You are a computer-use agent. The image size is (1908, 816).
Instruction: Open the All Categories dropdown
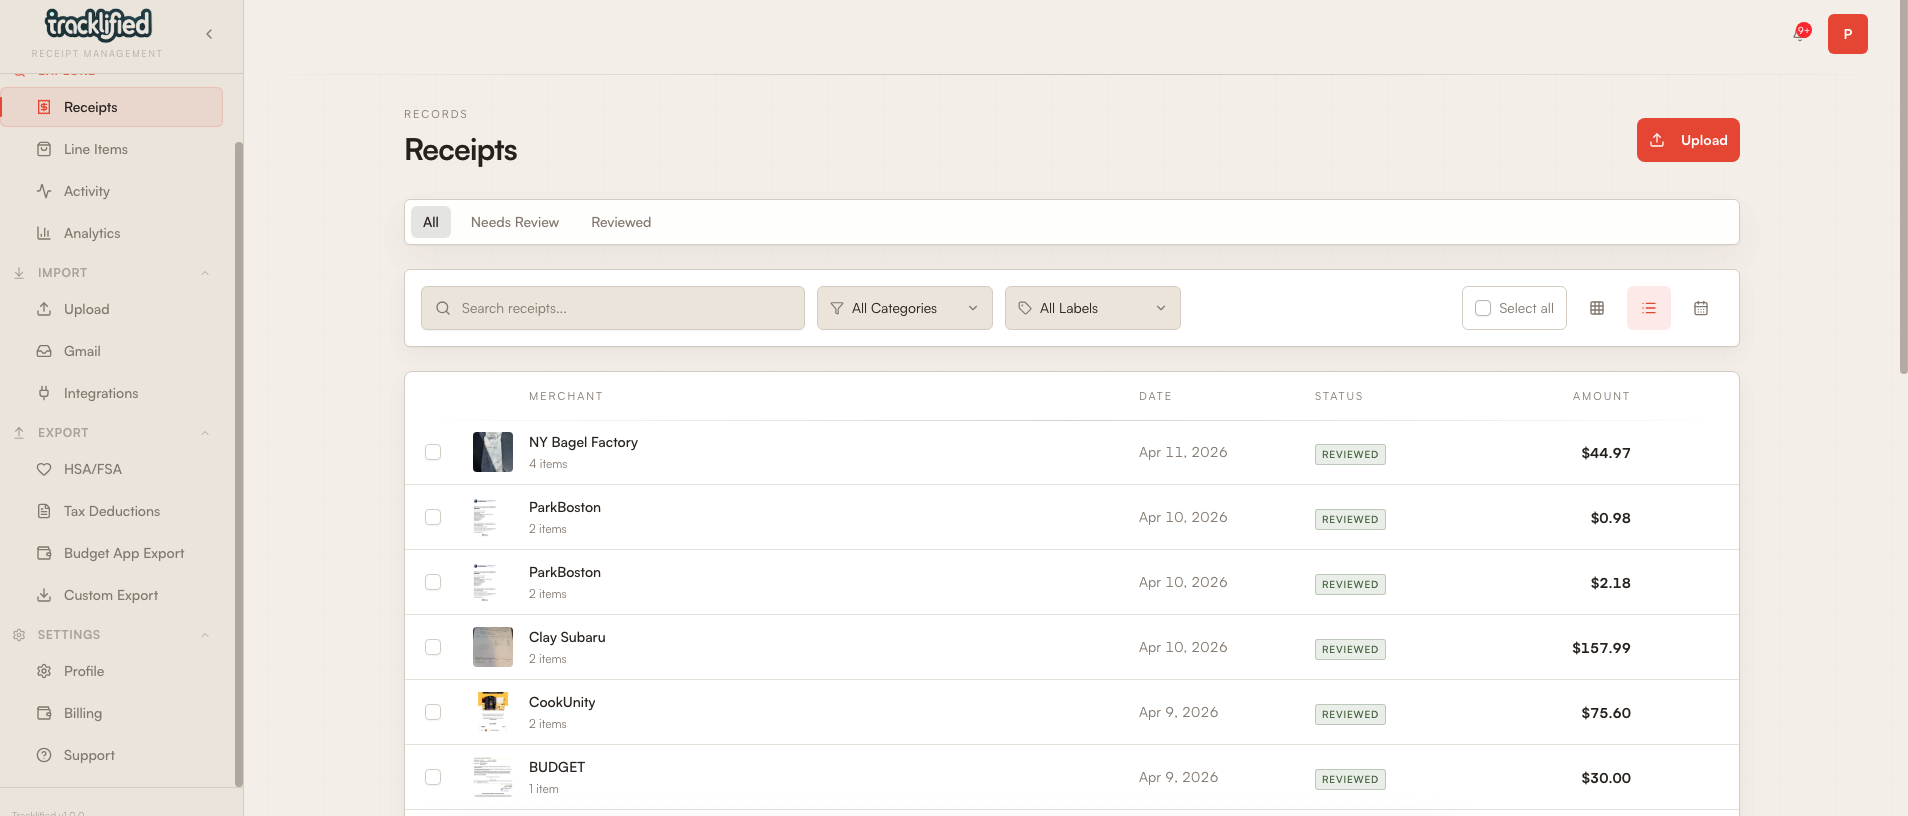904,308
